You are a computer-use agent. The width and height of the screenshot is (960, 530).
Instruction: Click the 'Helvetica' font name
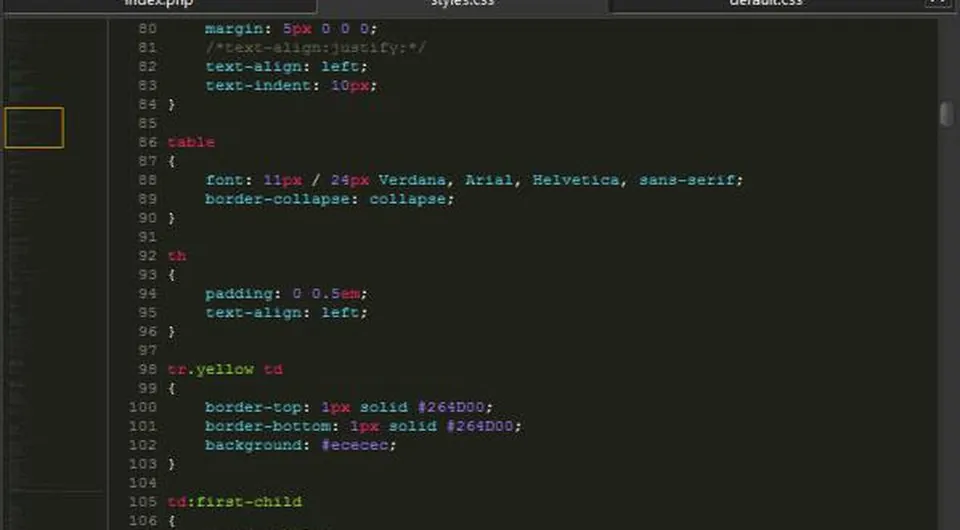pyautogui.click(x=575, y=180)
